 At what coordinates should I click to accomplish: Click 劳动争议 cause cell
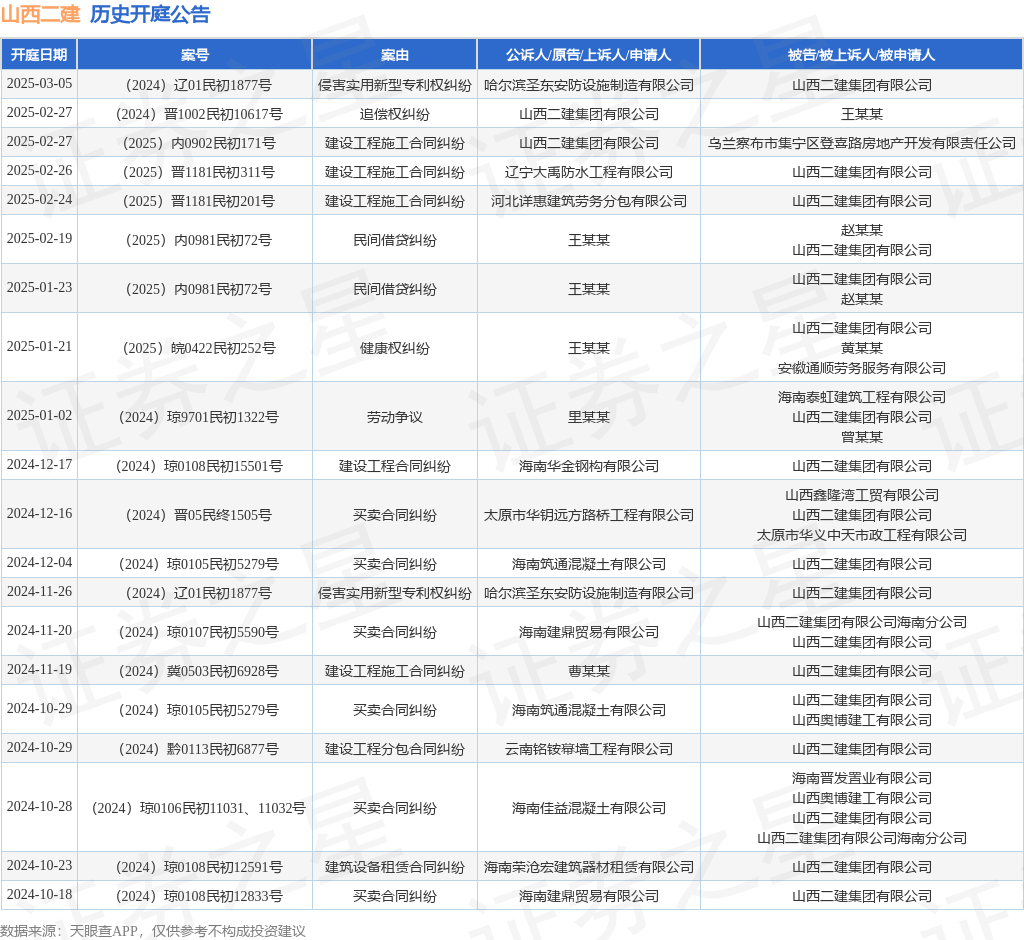click(395, 417)
